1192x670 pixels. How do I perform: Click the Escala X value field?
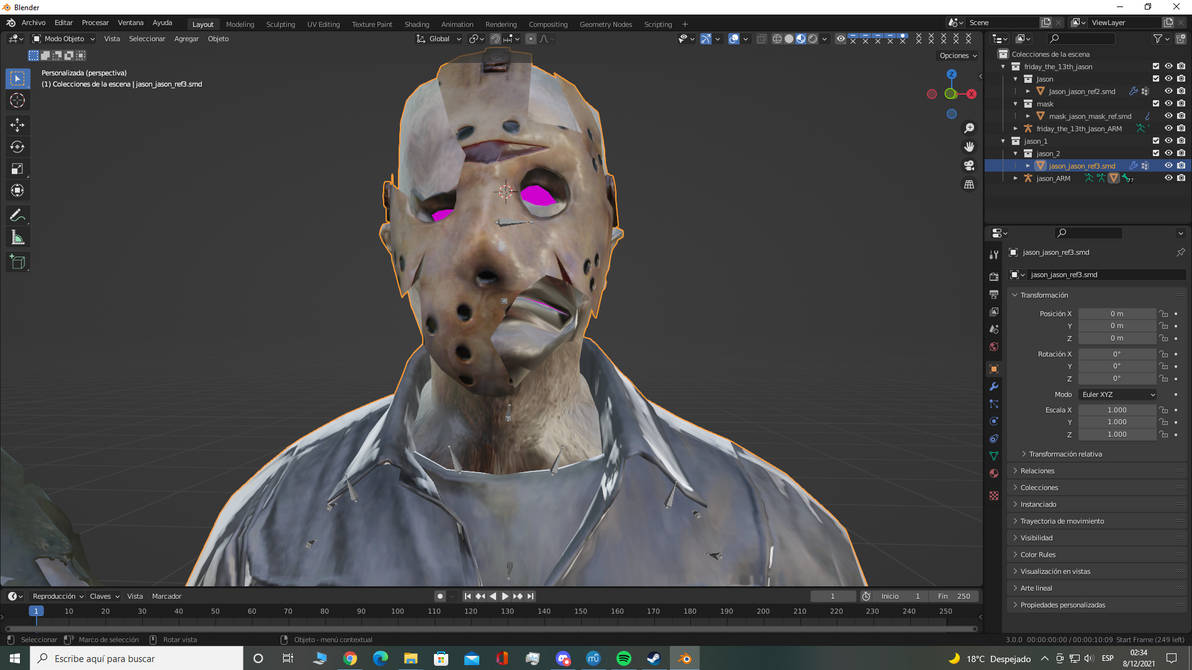coord(1117,410)
